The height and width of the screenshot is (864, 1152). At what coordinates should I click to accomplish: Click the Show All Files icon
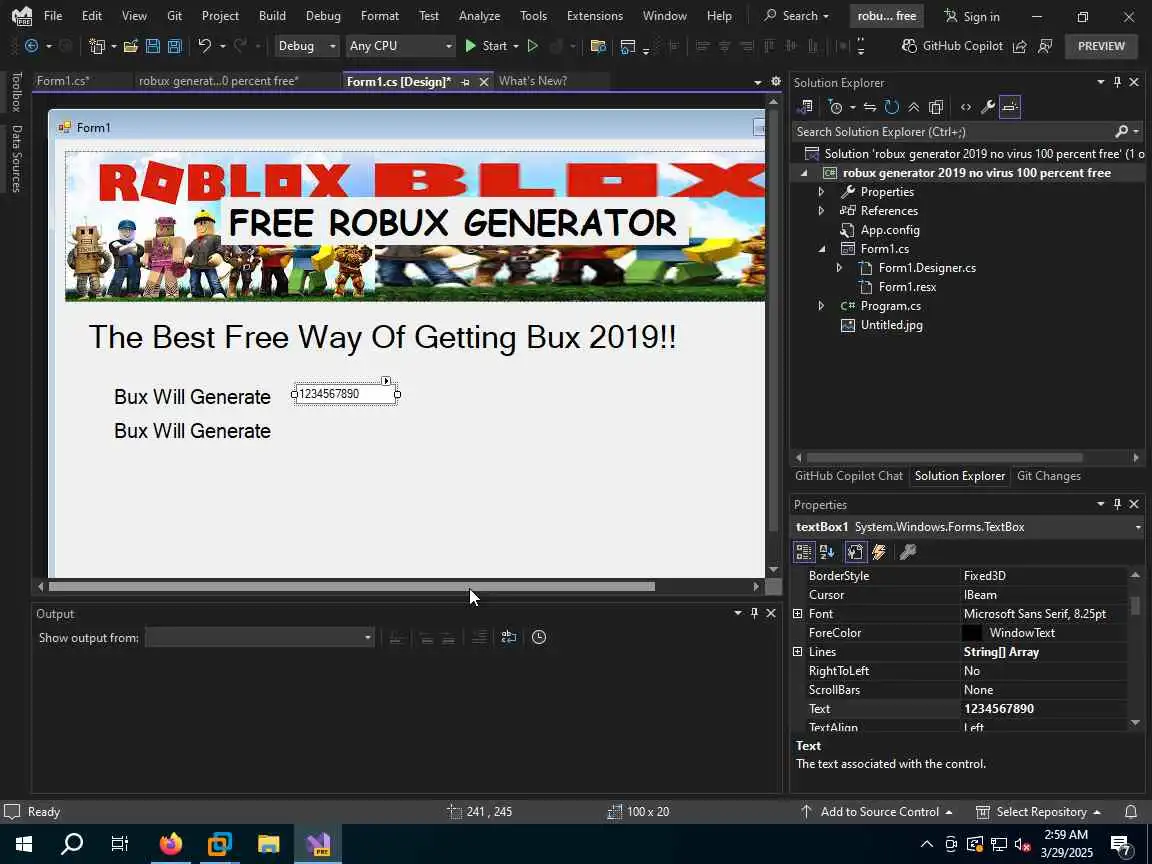coord(935,107)
